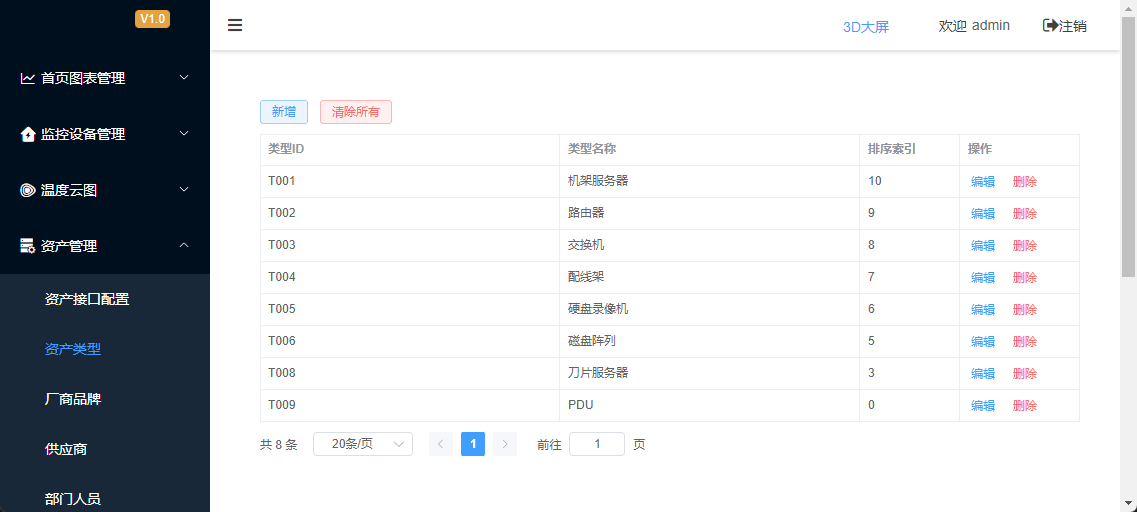Image resolution: width=1137 pixels, height=512 pixels.
Task: Select the 交换机 cell
Action: [x=709, y=245]
